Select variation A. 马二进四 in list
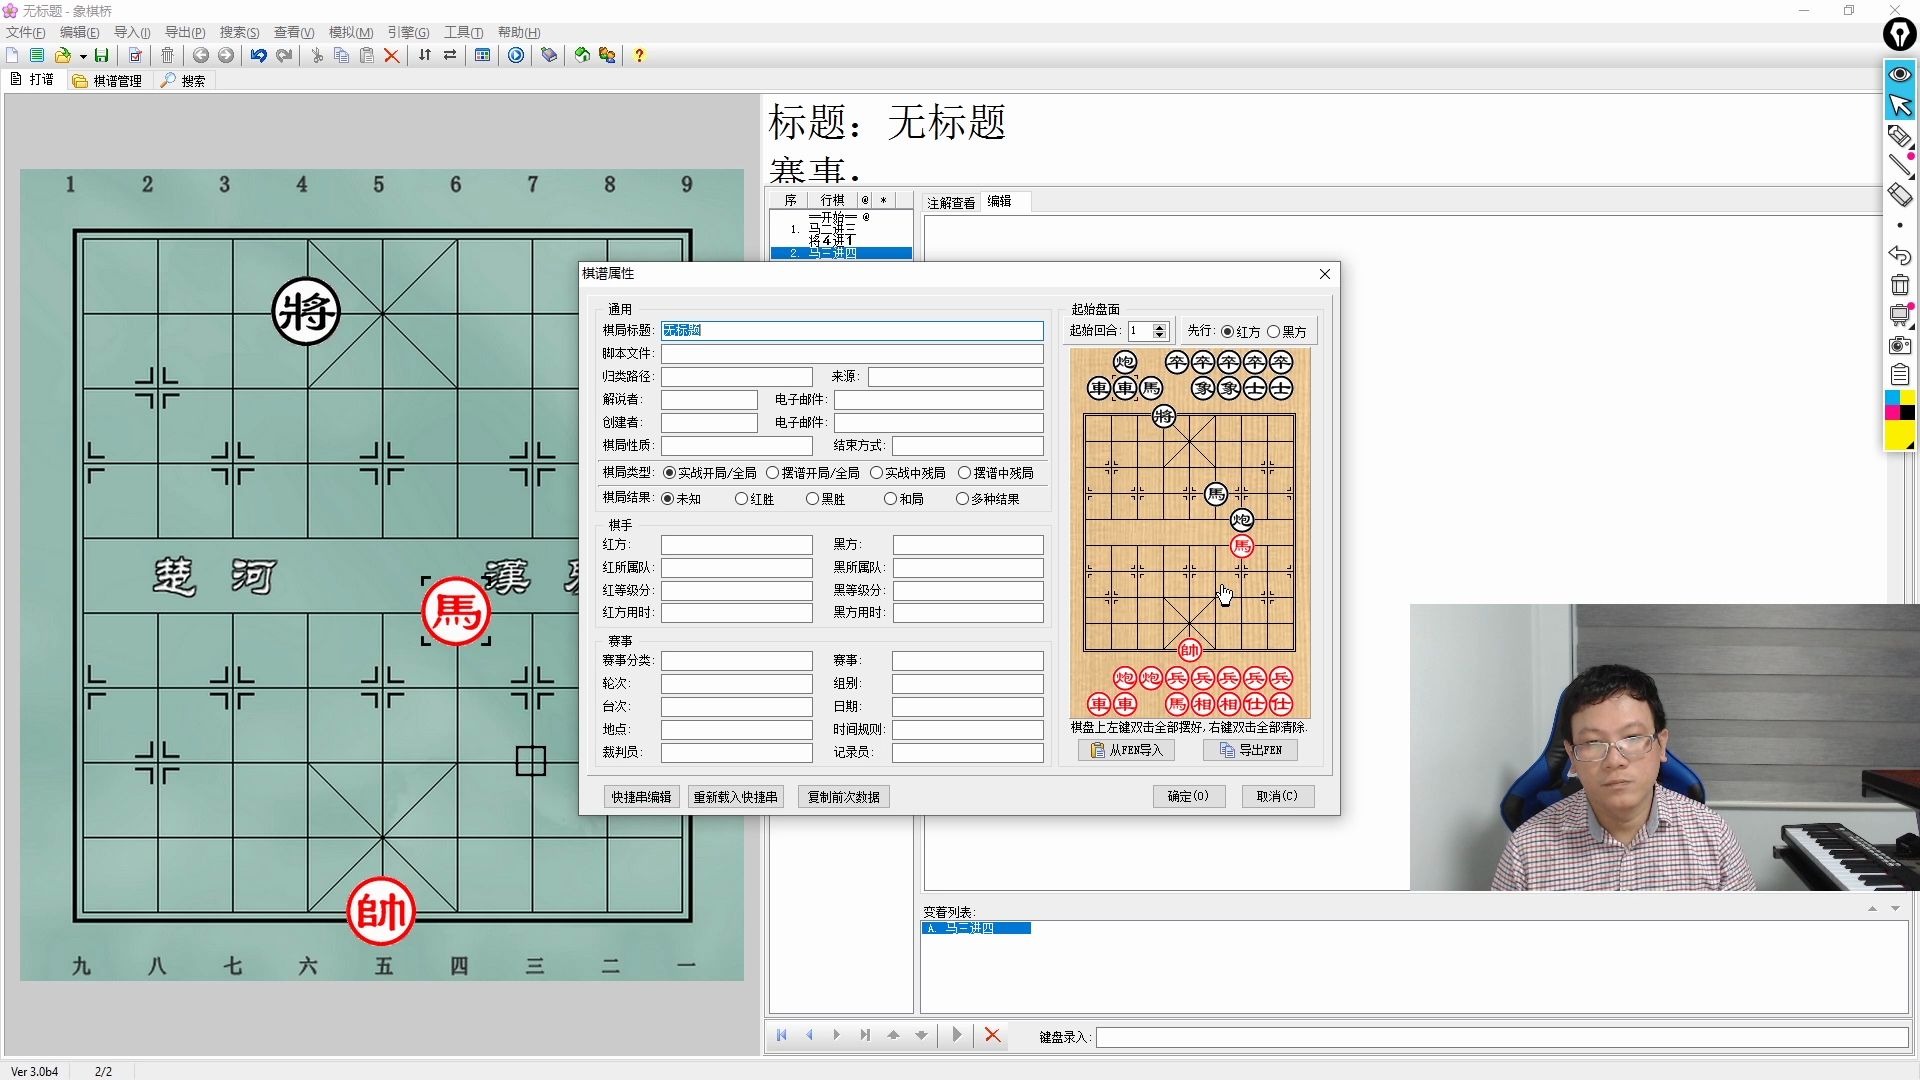The height and width of the screenshot is (1080, 1920). [x=976, y=929]
